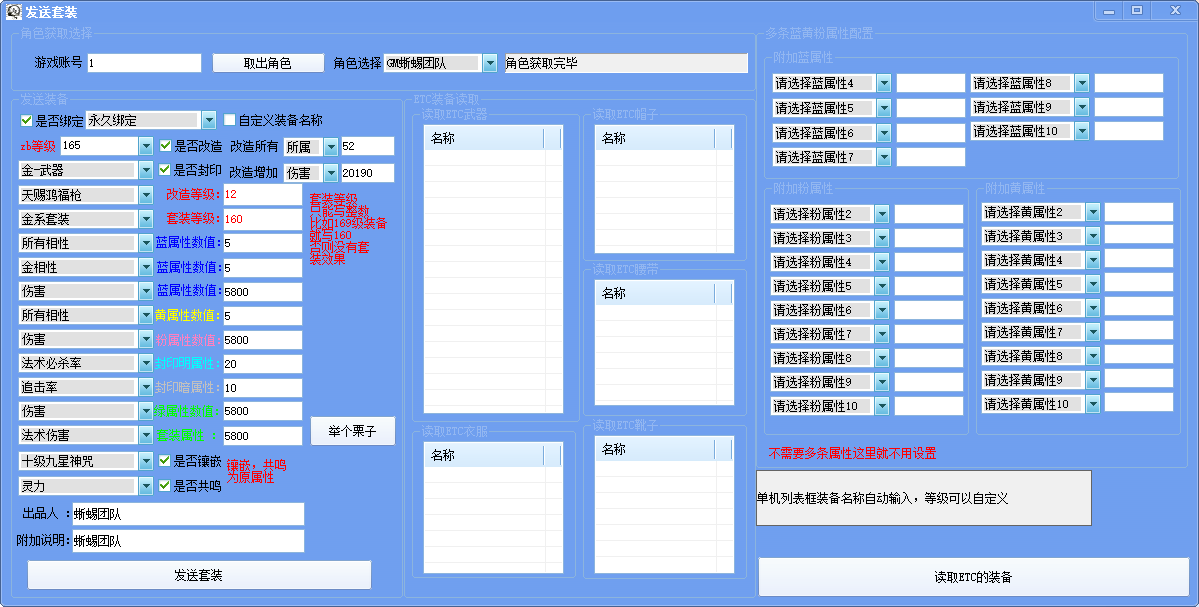Open the 金-武器 equipment type dropdown
Image resolution: width=1199 pixels, height=607 pixels.
pos(145,171)
